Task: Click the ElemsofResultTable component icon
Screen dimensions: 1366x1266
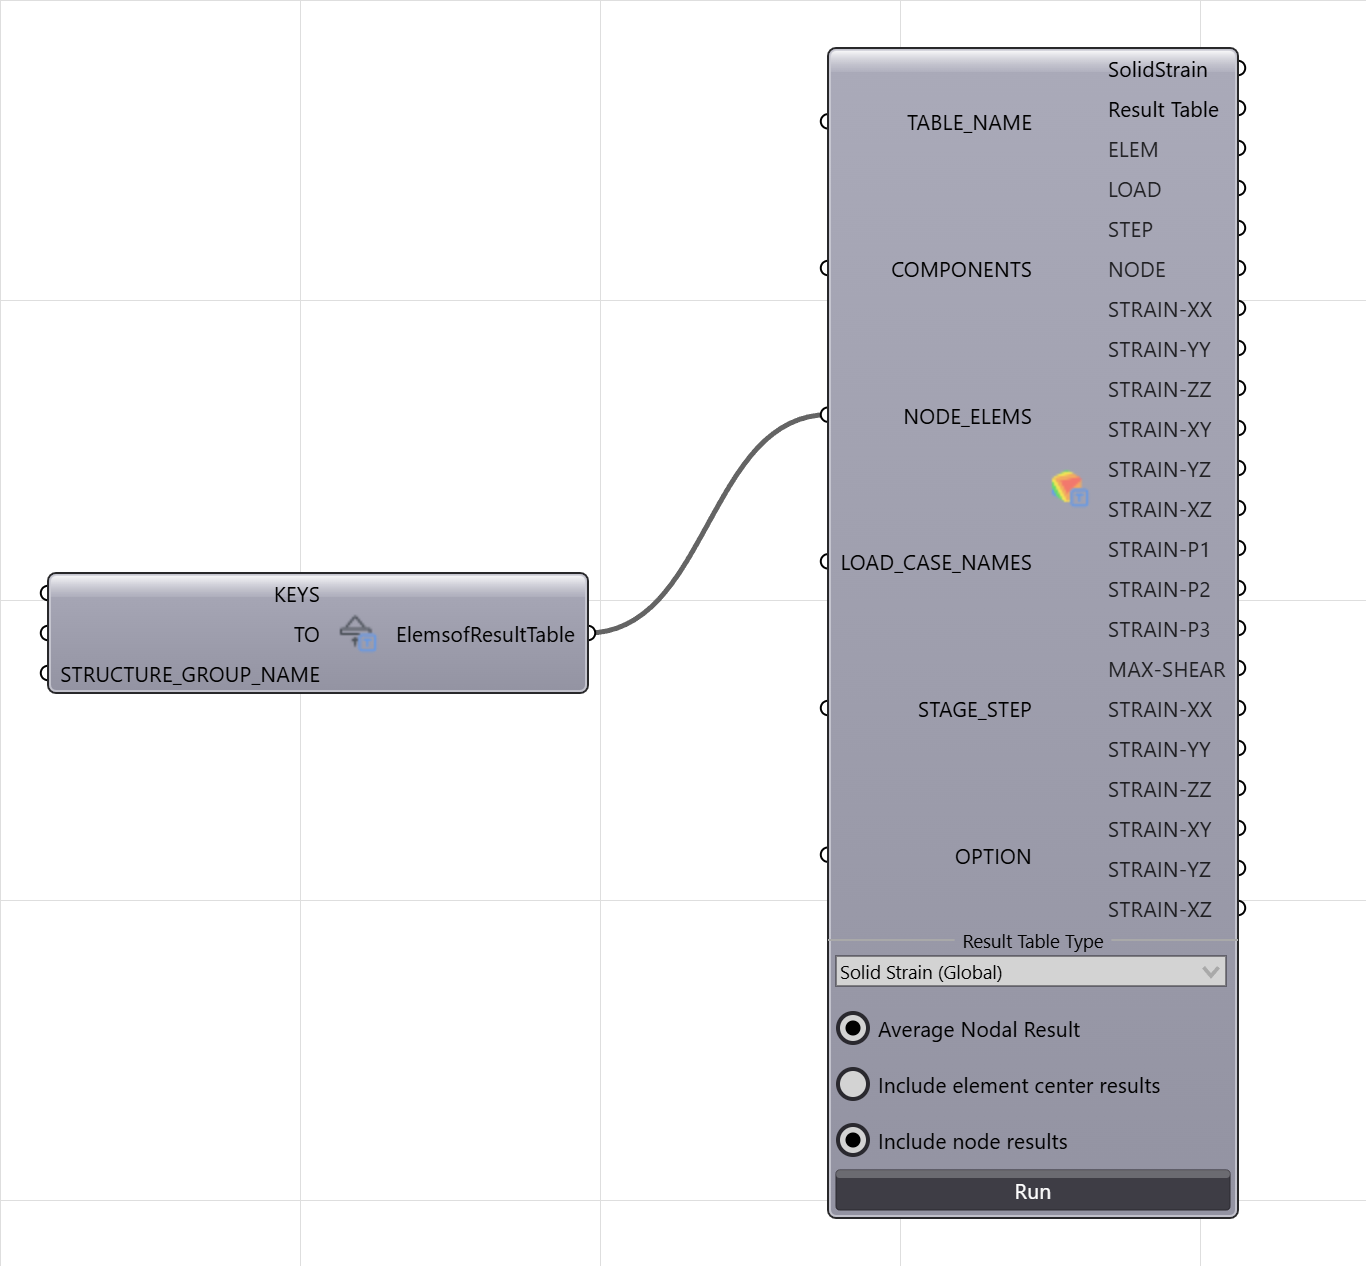Action: (358, 633)
